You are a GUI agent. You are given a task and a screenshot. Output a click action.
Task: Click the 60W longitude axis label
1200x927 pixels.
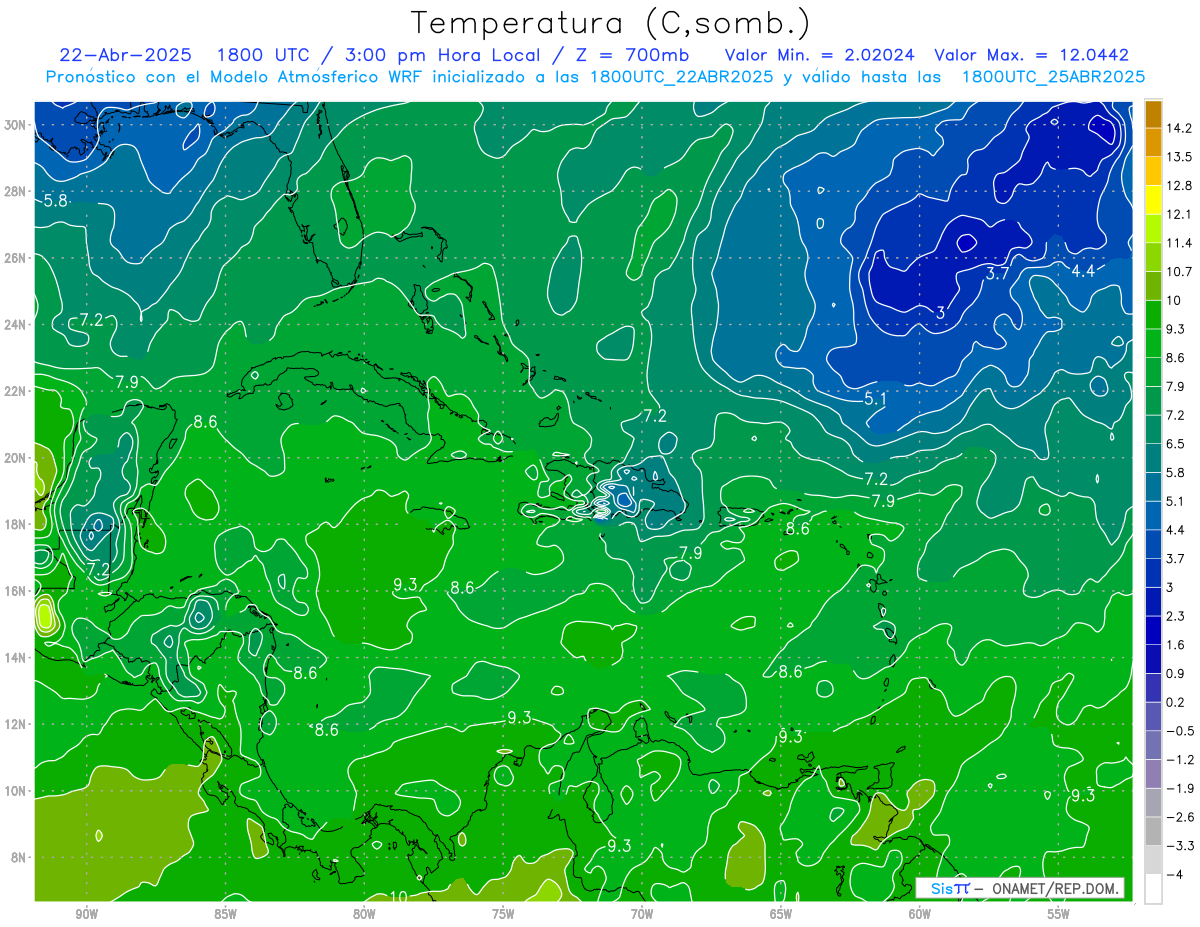coord(920,913)
